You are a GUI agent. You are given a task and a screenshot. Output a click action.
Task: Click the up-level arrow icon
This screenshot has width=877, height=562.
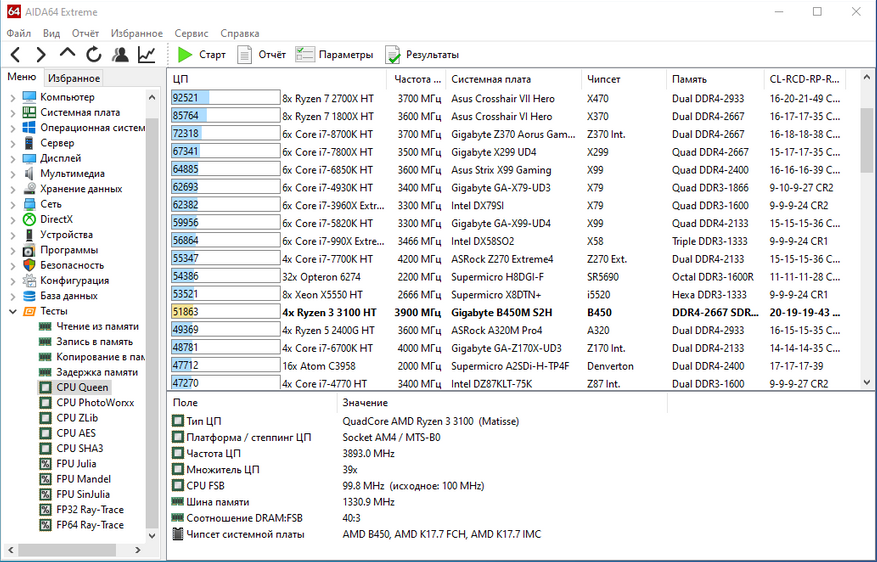67,53
